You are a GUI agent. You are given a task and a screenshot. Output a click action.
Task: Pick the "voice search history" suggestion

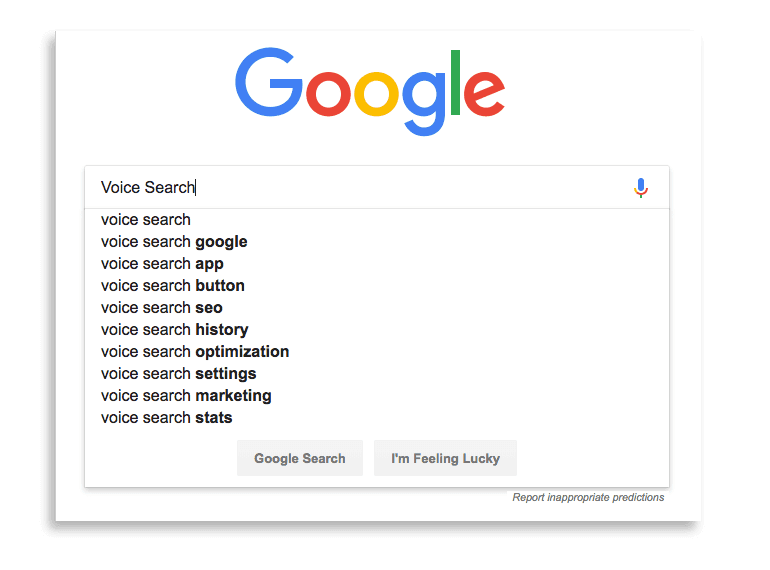click(175, 330)
